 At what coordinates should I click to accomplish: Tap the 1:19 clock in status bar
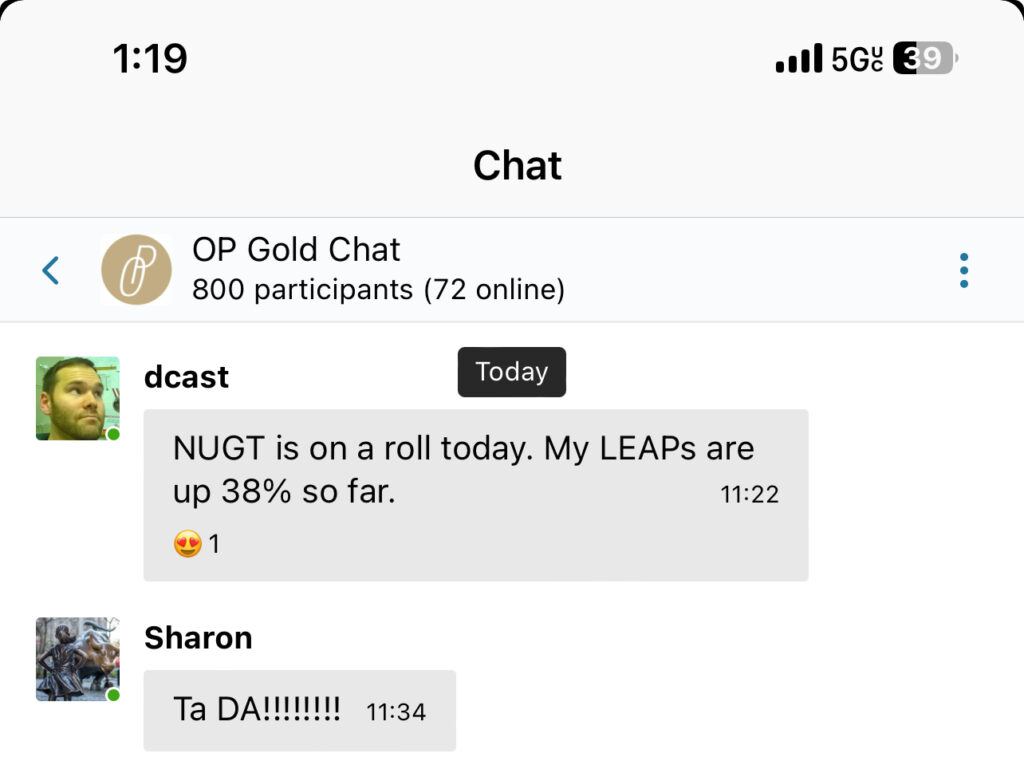[150, 59]
